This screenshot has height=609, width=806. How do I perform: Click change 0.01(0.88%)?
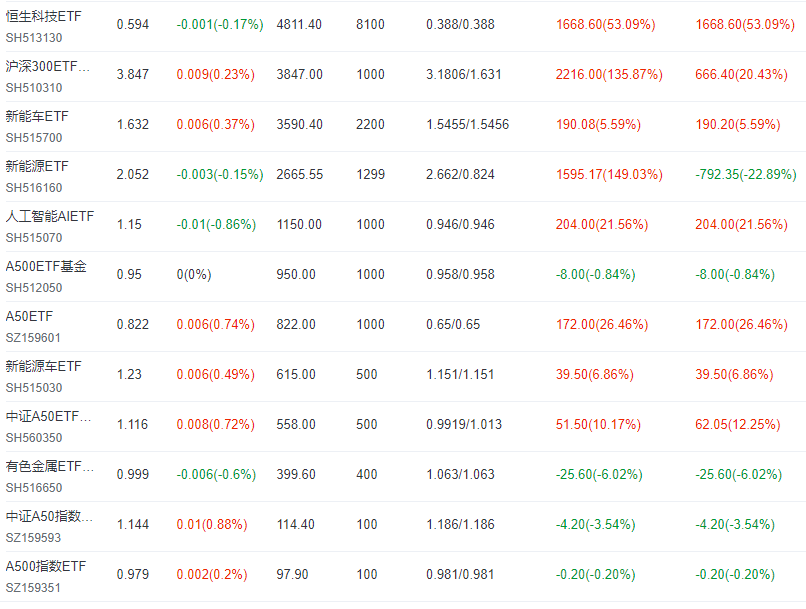(212, 525)
